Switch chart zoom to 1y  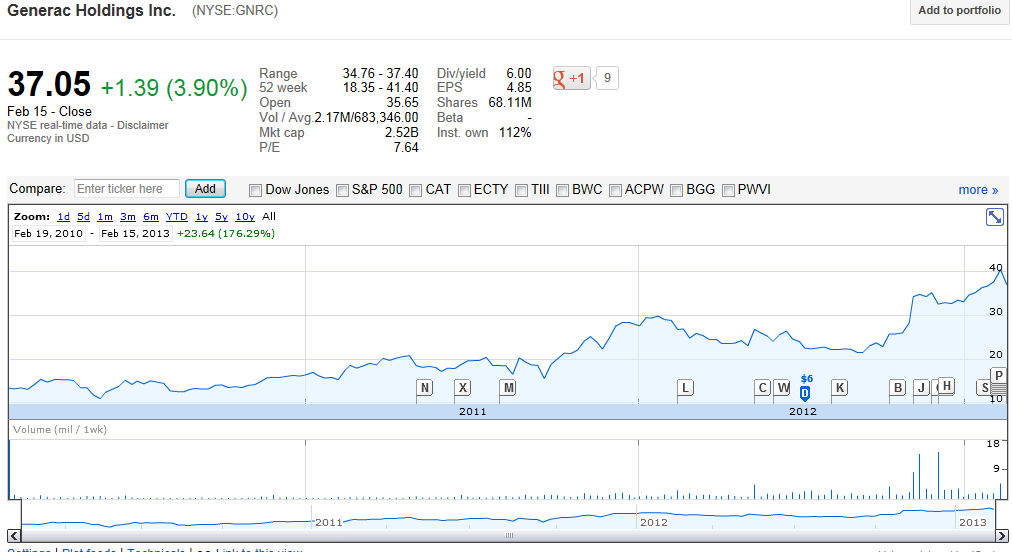(x=201, y=217)
